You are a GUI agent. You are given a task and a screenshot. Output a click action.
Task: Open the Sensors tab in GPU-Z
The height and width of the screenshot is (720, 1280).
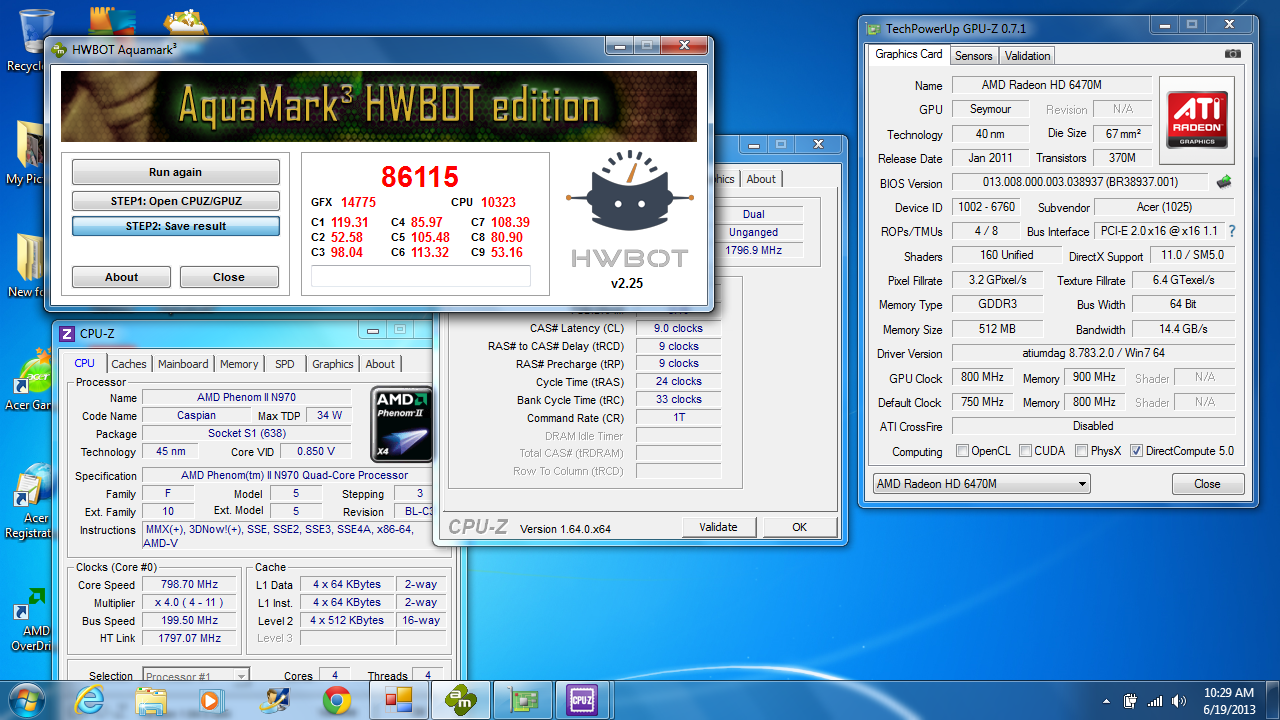coord(974,56)
